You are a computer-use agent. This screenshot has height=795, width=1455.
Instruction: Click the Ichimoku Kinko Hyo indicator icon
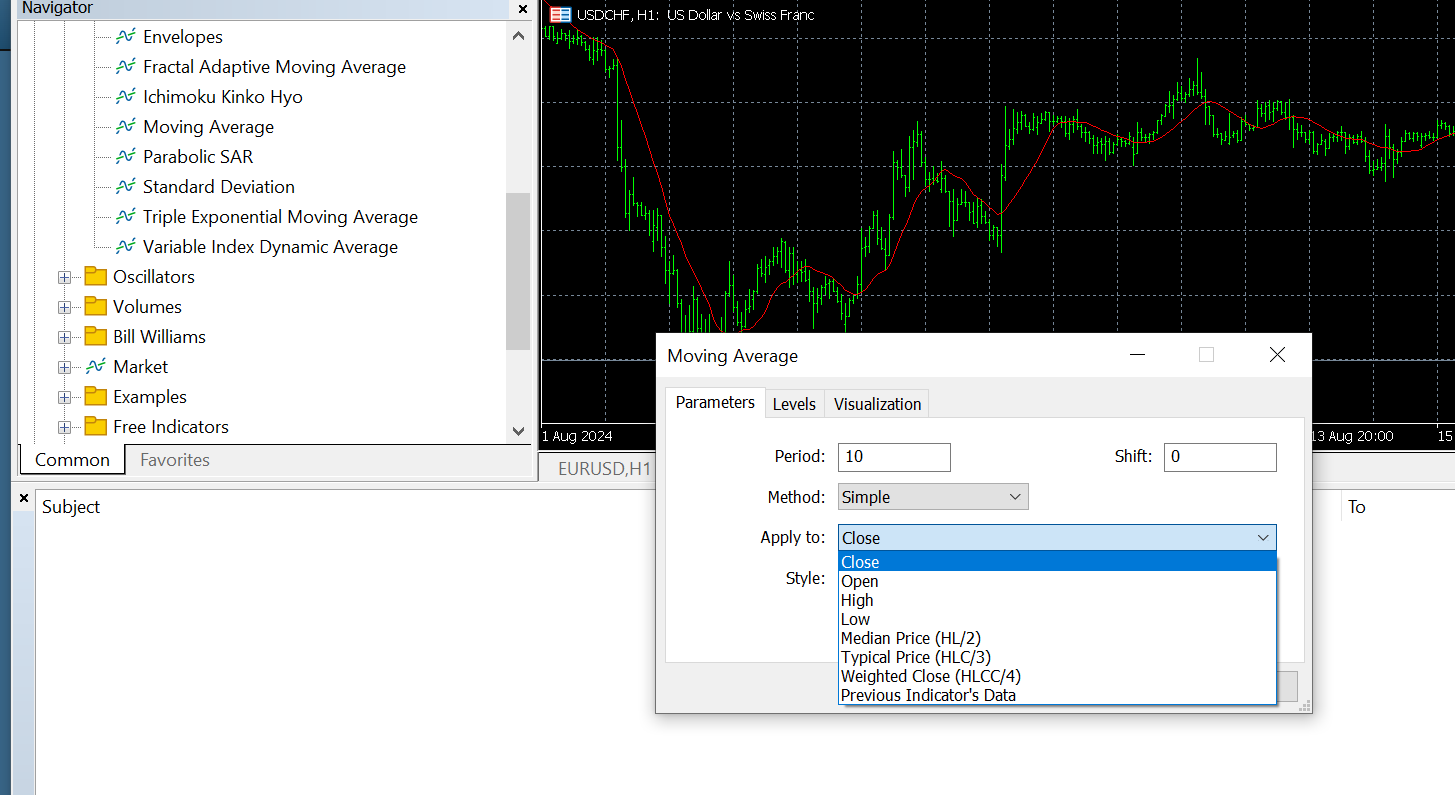click(126, 97)
